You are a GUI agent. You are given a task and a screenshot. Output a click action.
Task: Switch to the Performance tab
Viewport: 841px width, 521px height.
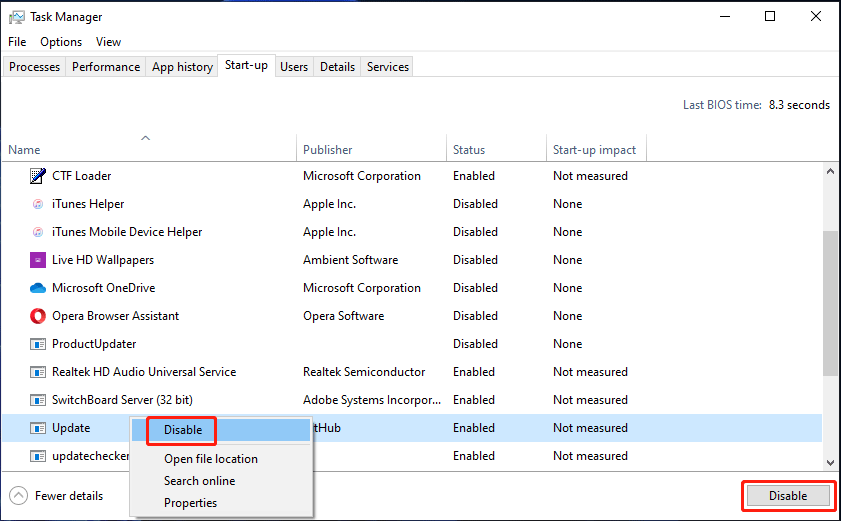tap(106, 67)
